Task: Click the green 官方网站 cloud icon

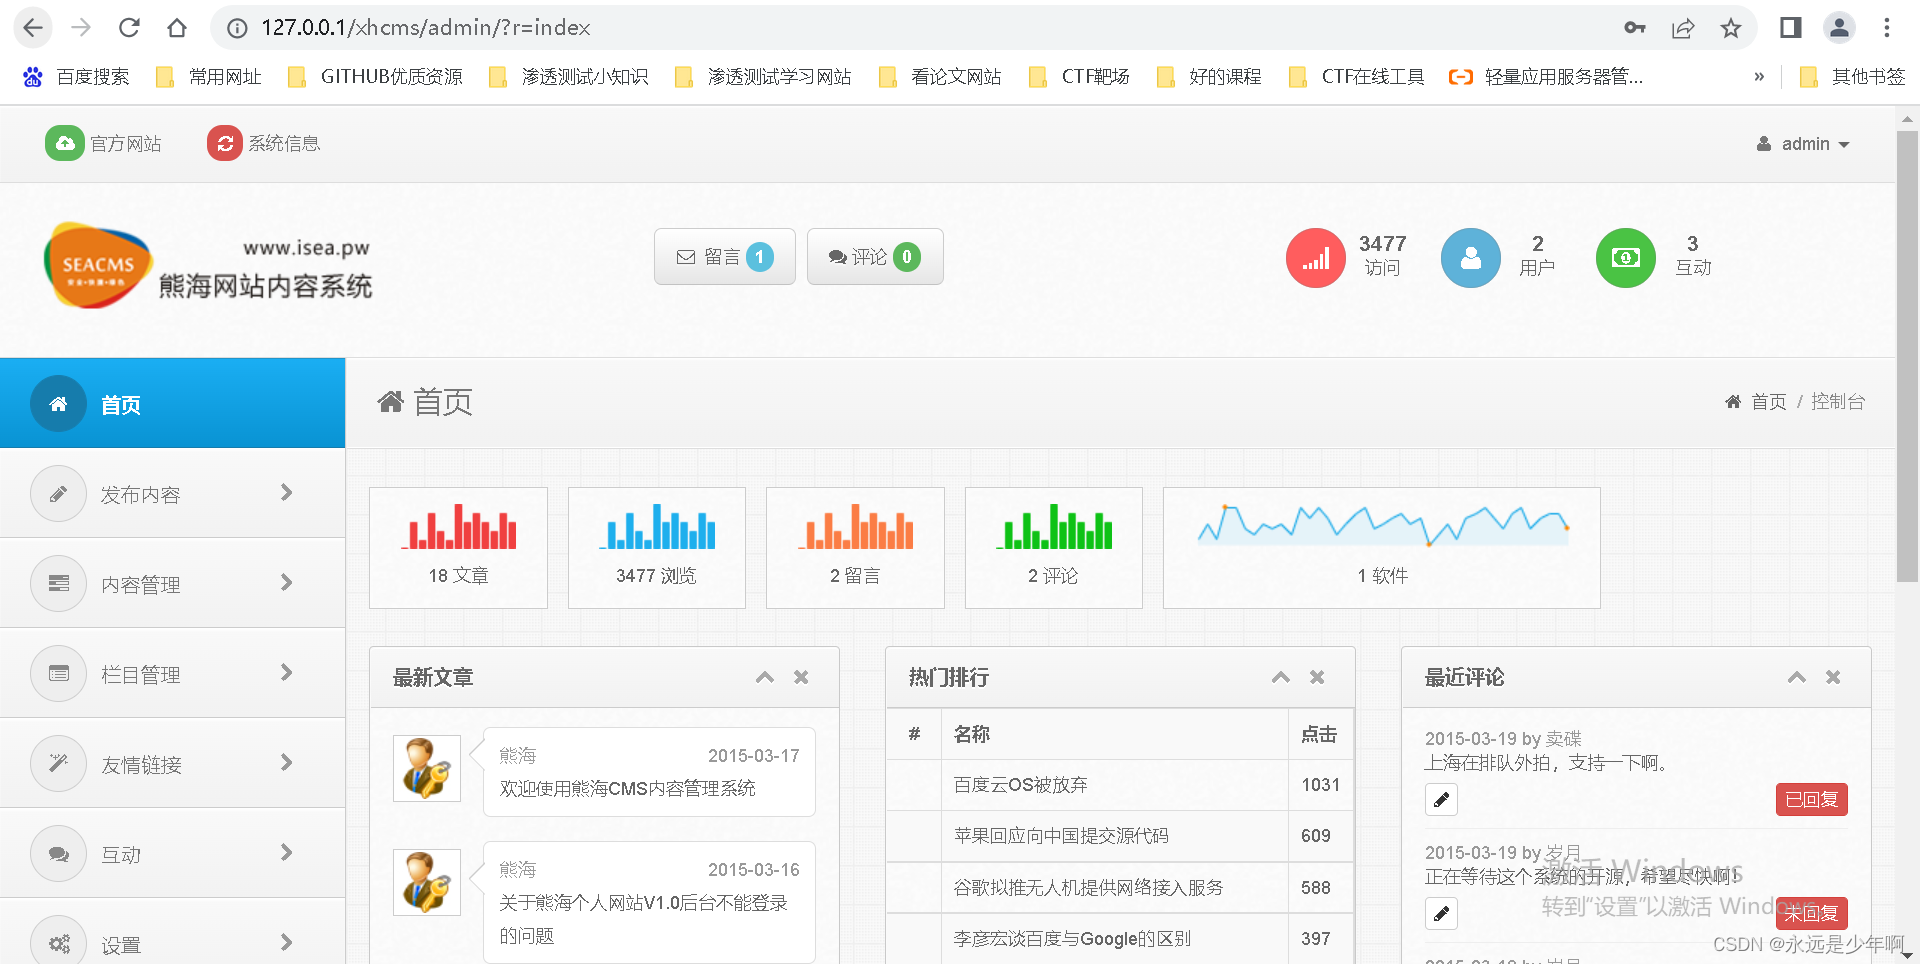Action: 65,144
